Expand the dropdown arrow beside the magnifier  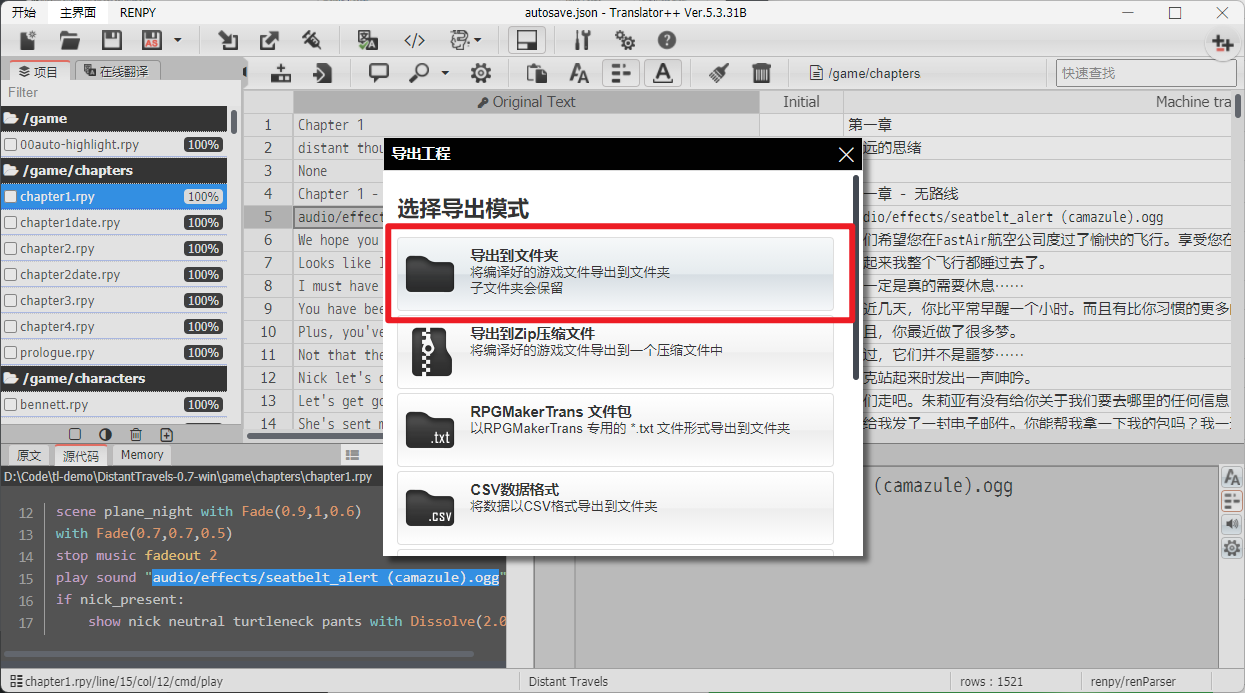pyautogui.click(x=445, y=73)
